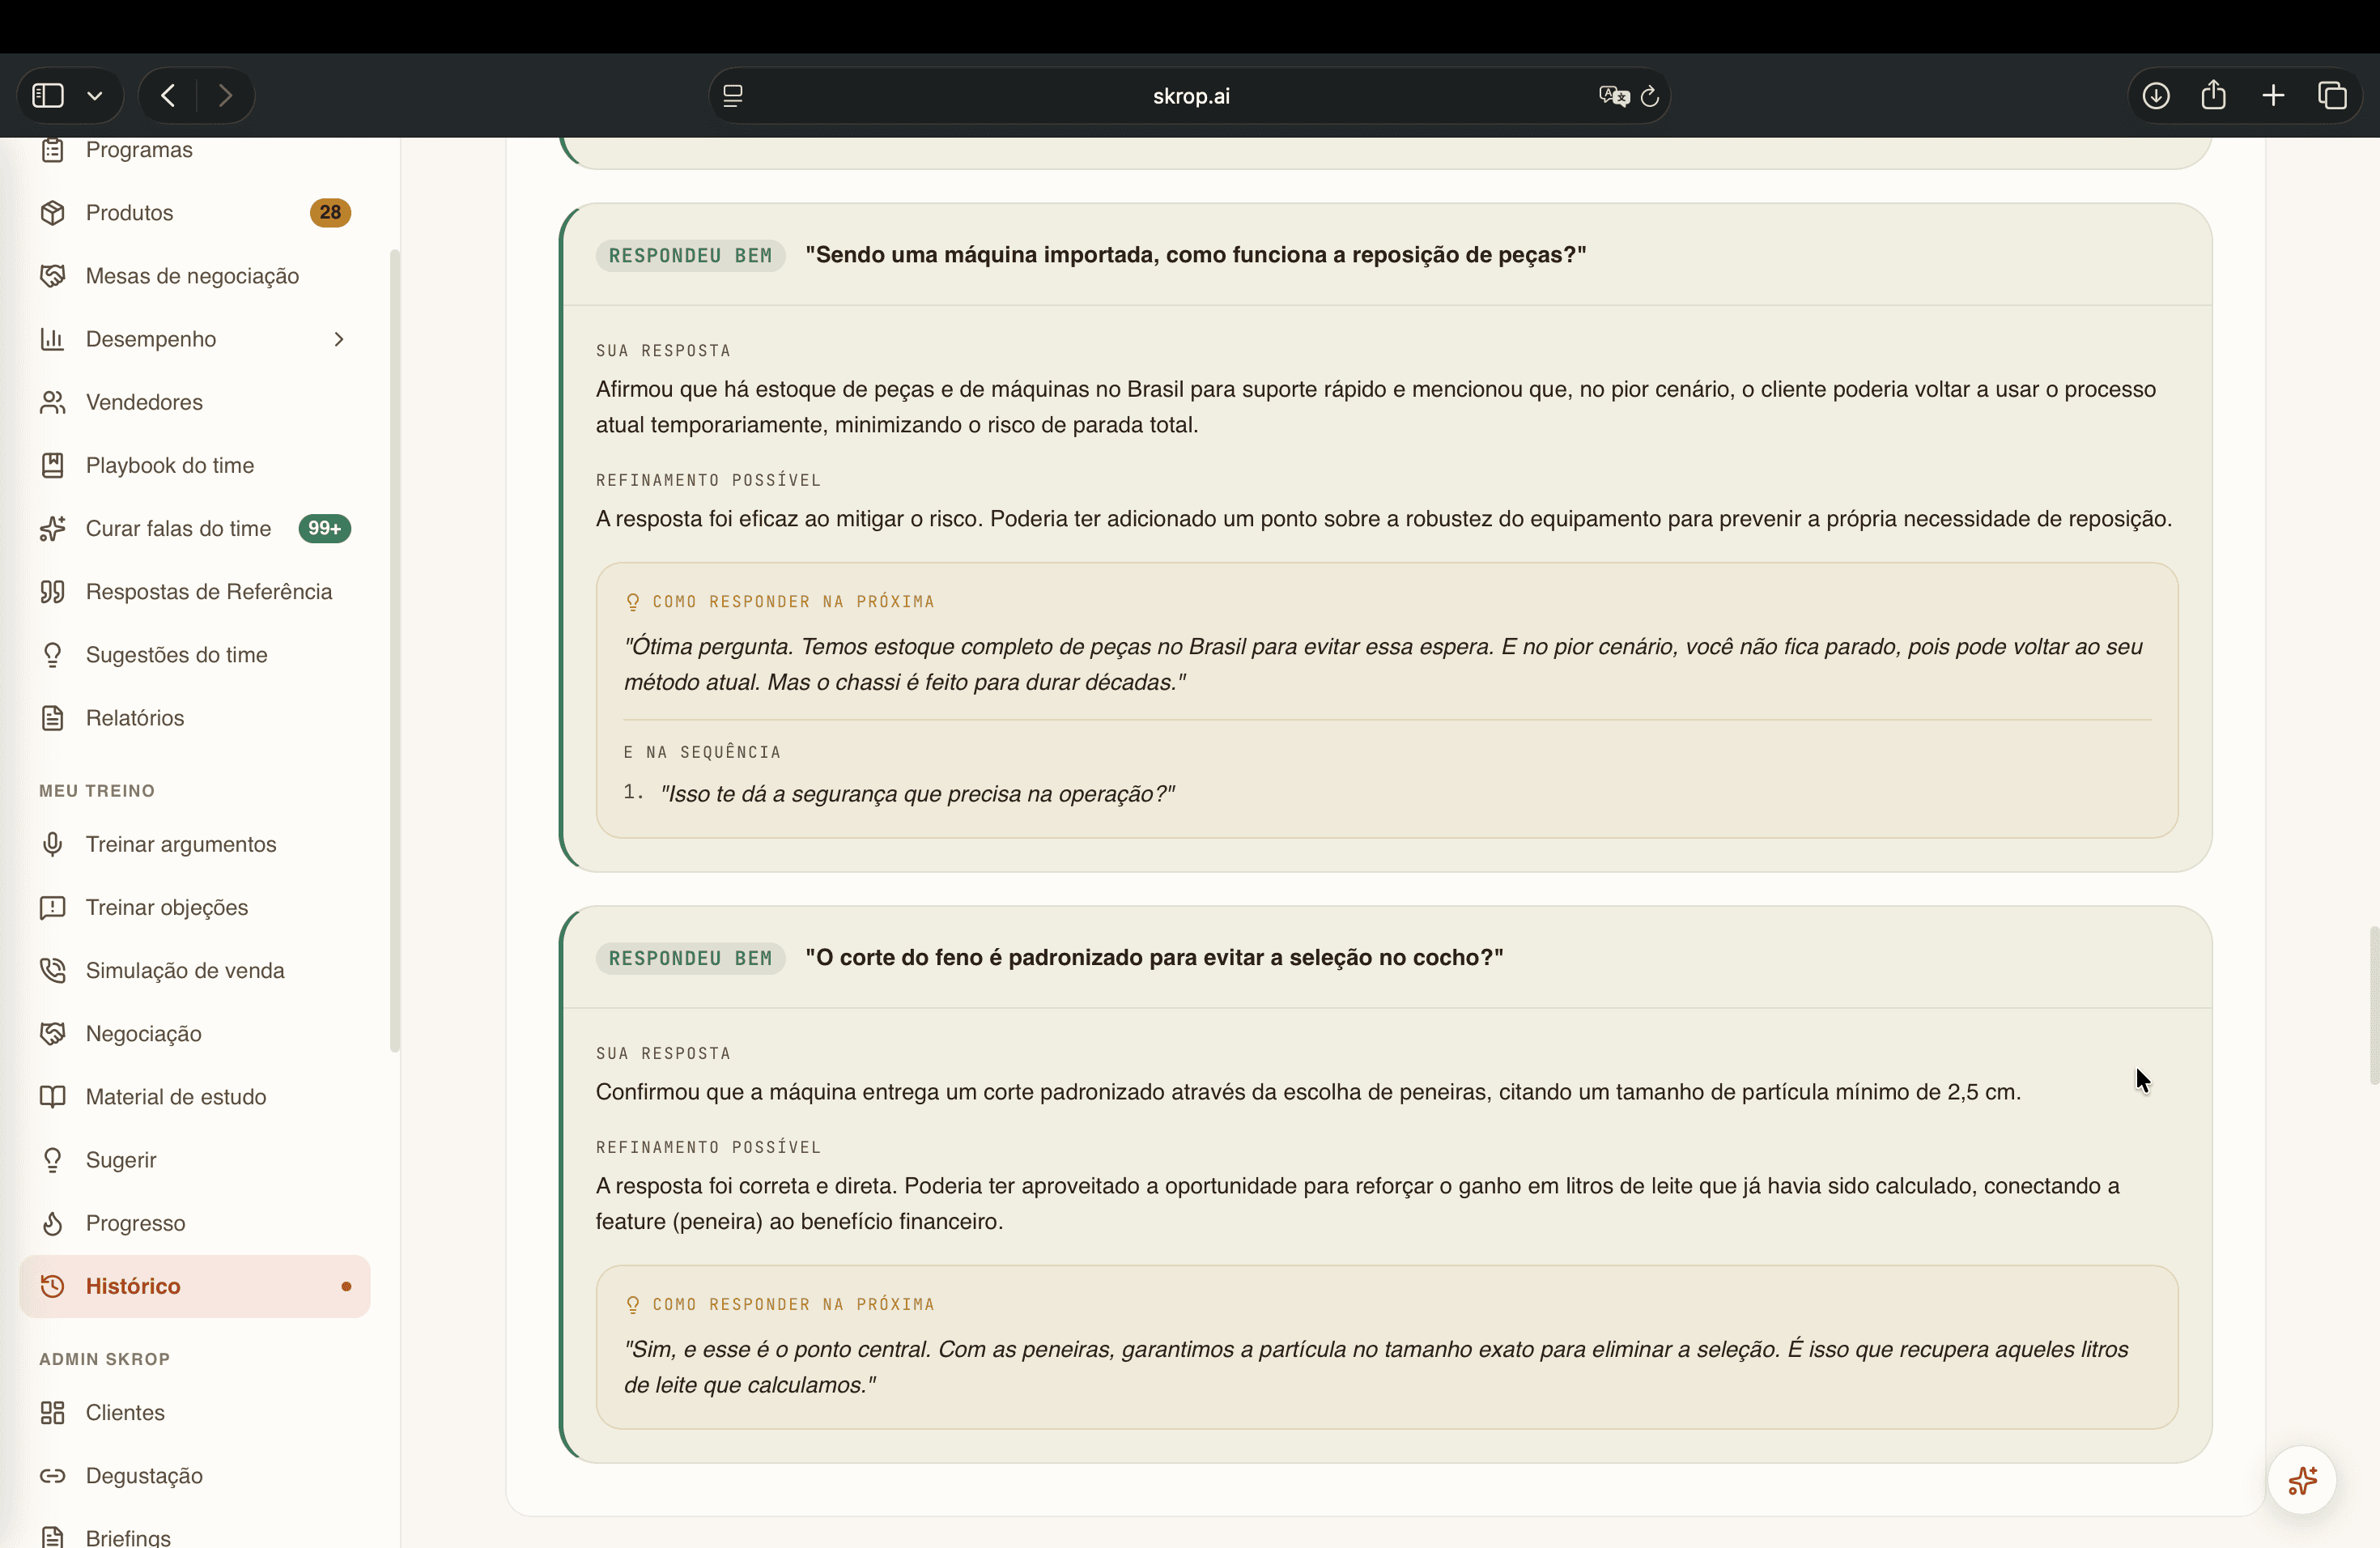Viewport: 2380px width, 1548px height.
Task: Open Clientes under Admin Skrop
Action: 195,1412
